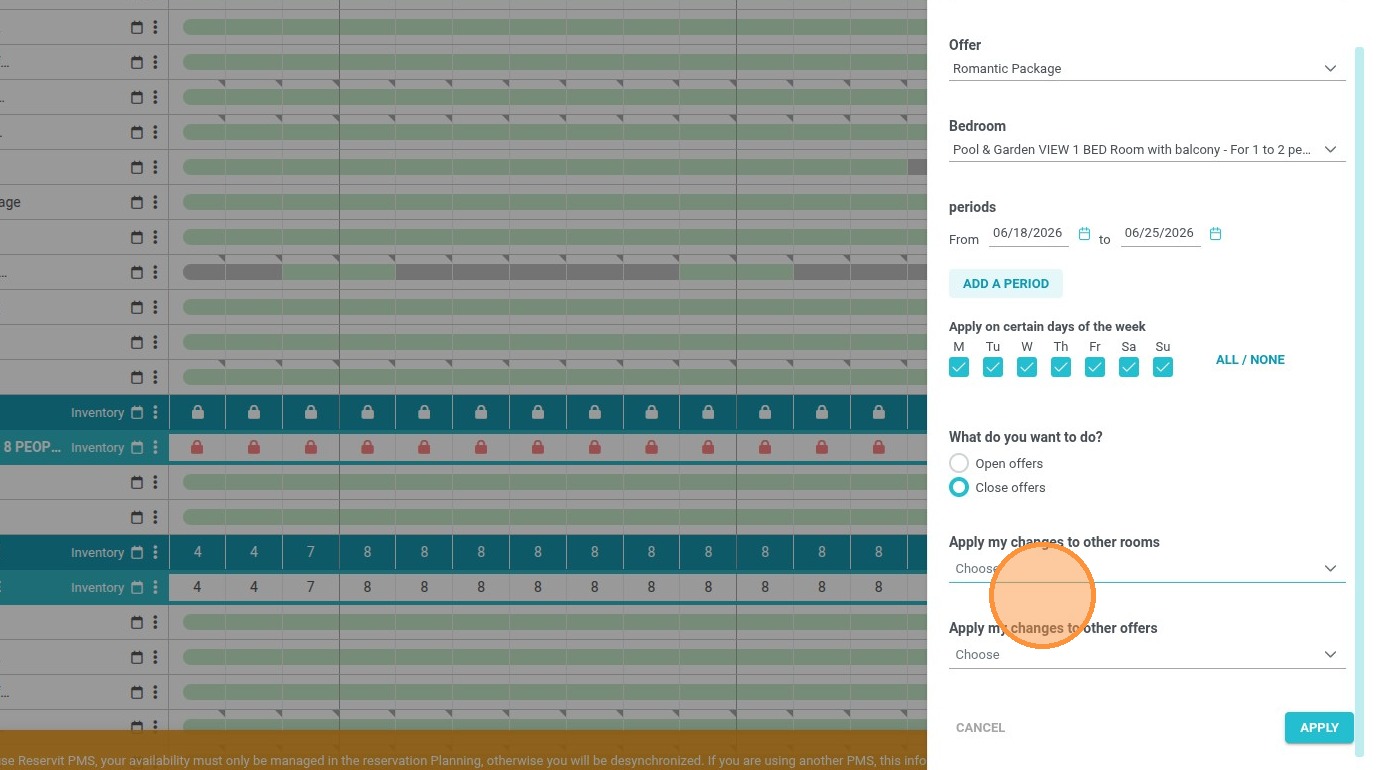Open the calendar picker for From date

coord(1084,234)
